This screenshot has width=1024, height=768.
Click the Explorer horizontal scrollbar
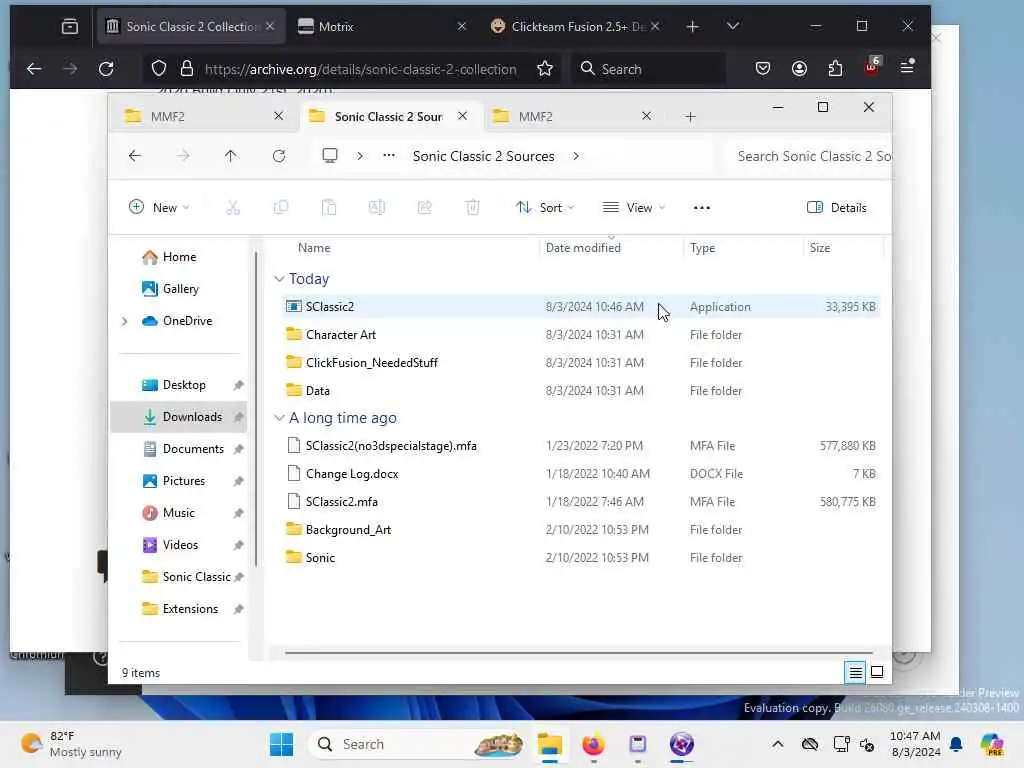pyautogui.click(x=579, y=652)
